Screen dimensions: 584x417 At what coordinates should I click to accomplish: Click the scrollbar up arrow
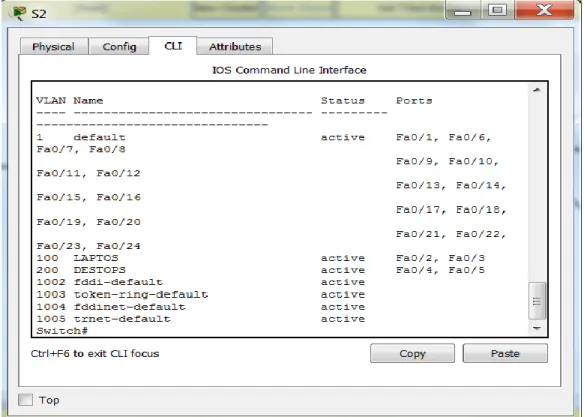click(537, 90)
